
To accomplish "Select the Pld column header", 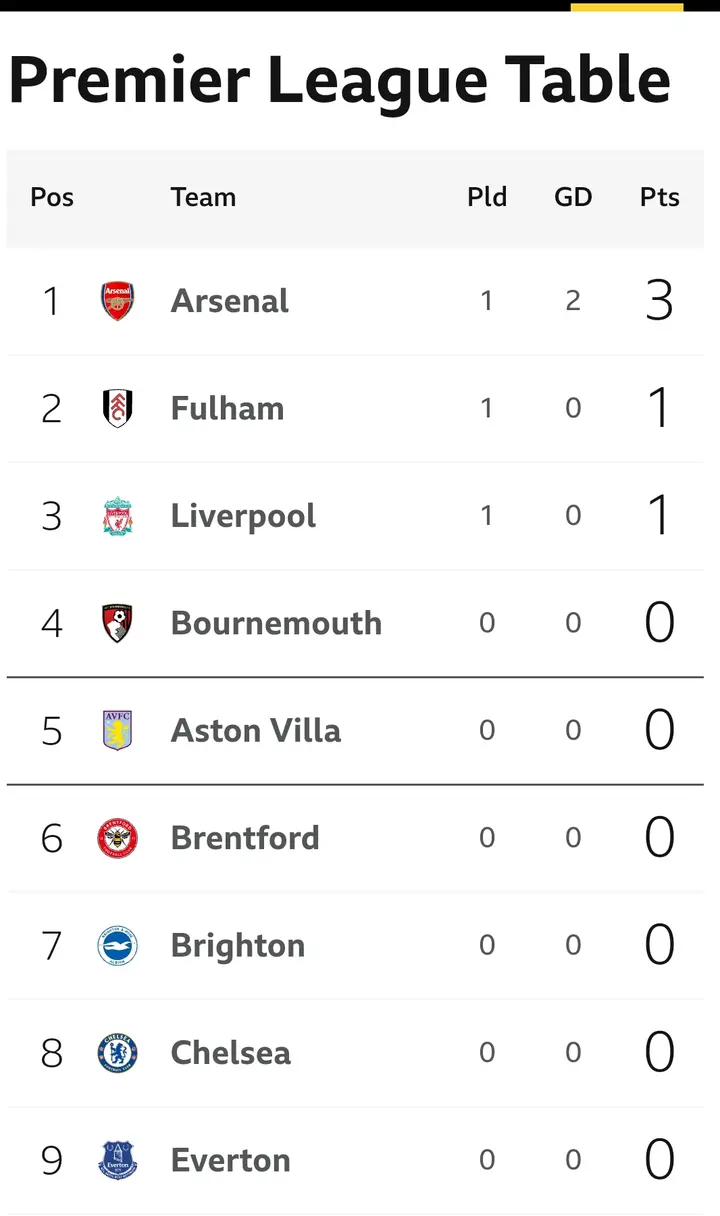I will point(487,197).
